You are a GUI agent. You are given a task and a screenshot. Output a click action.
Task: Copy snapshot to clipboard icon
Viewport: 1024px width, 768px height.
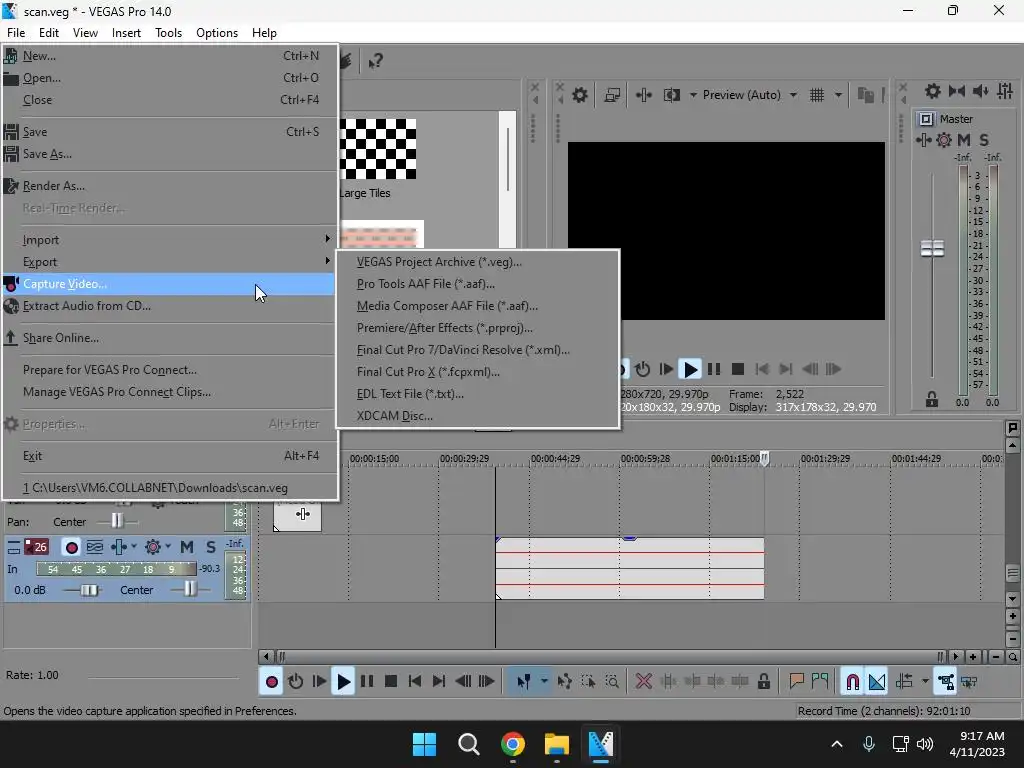click(865, 95)
